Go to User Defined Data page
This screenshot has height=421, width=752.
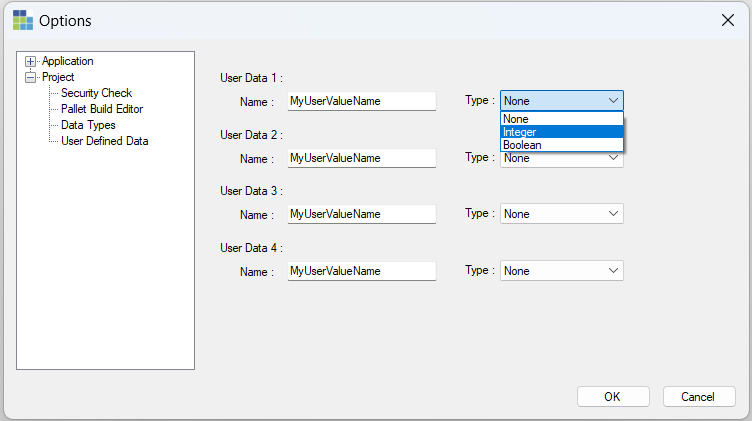[104, 141]
